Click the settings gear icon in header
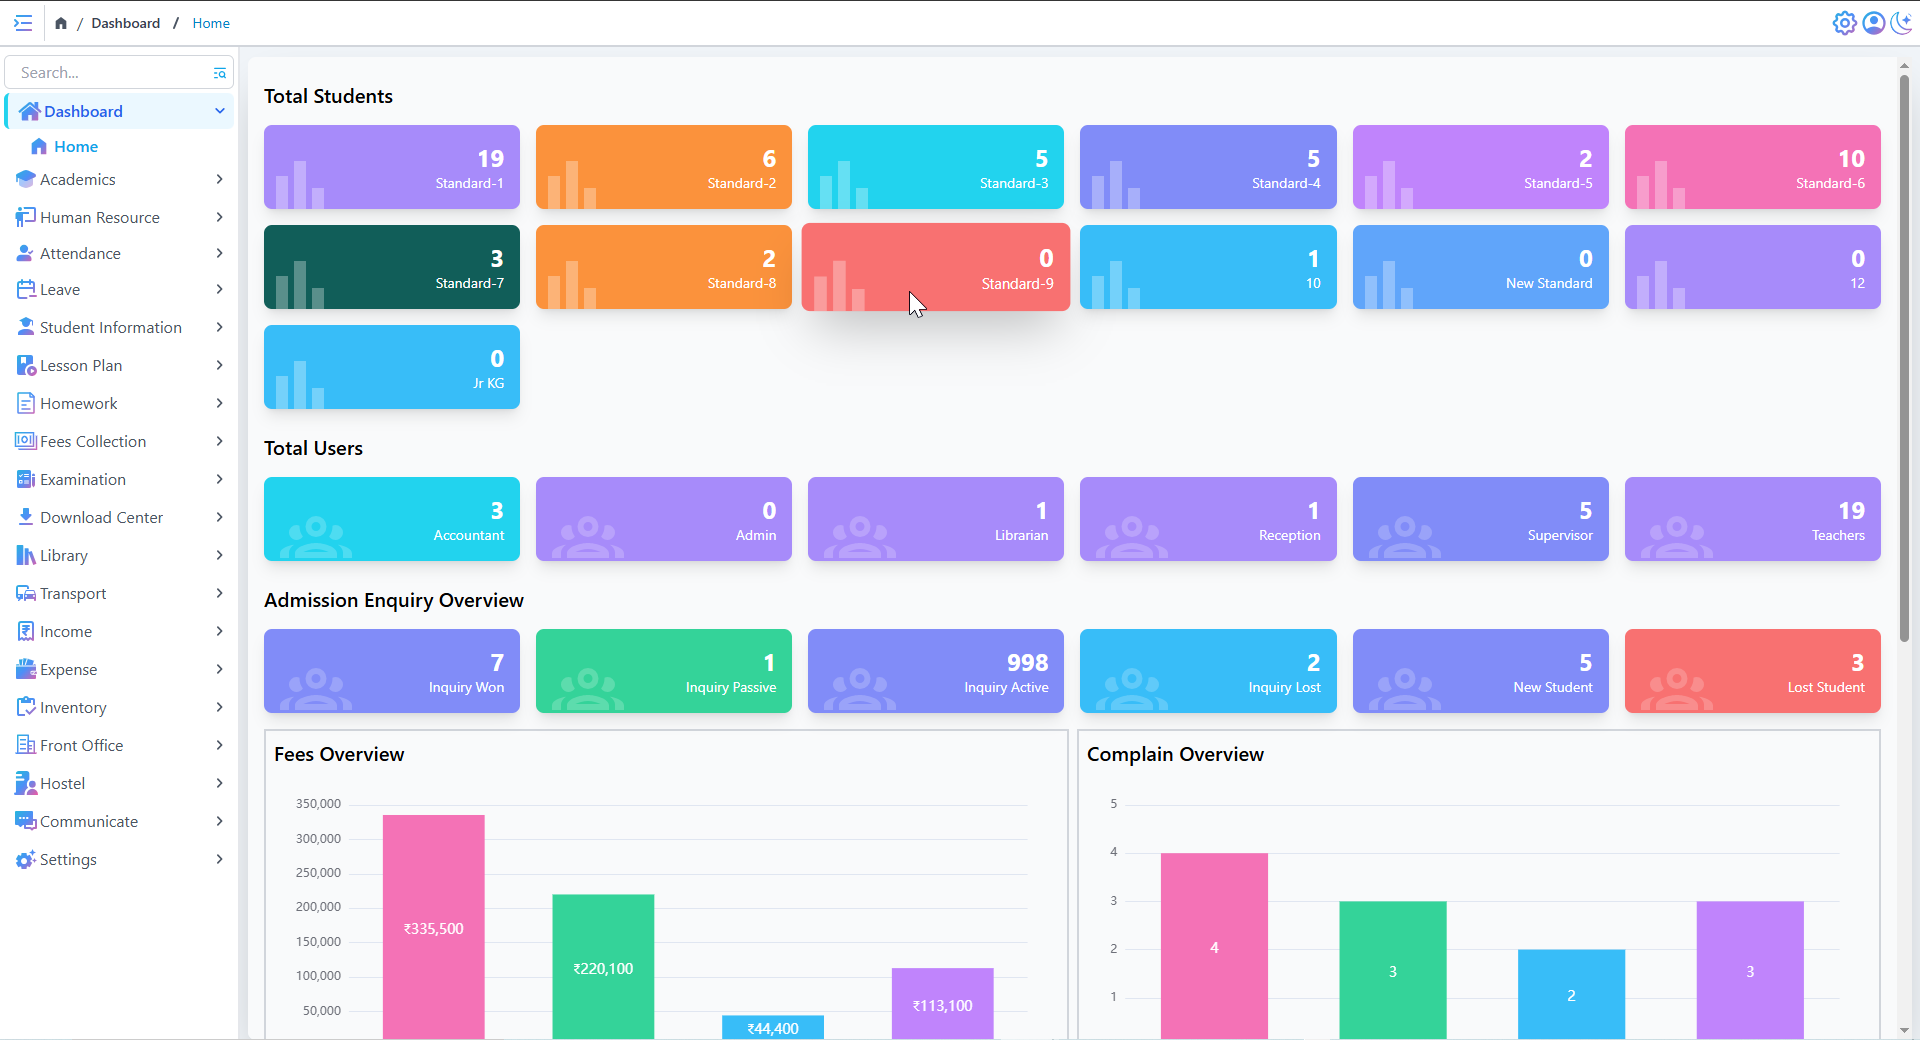 click(x=1844, y=23)
